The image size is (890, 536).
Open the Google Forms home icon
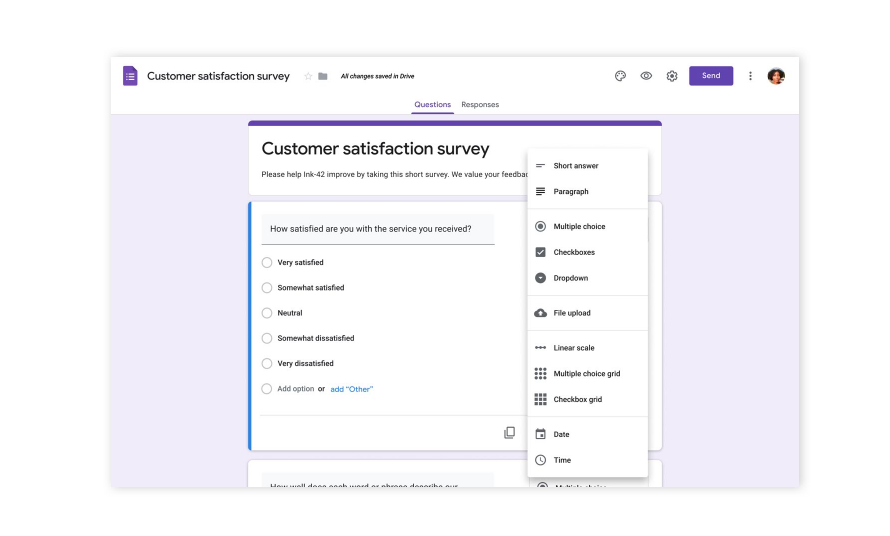pos(130,76)
